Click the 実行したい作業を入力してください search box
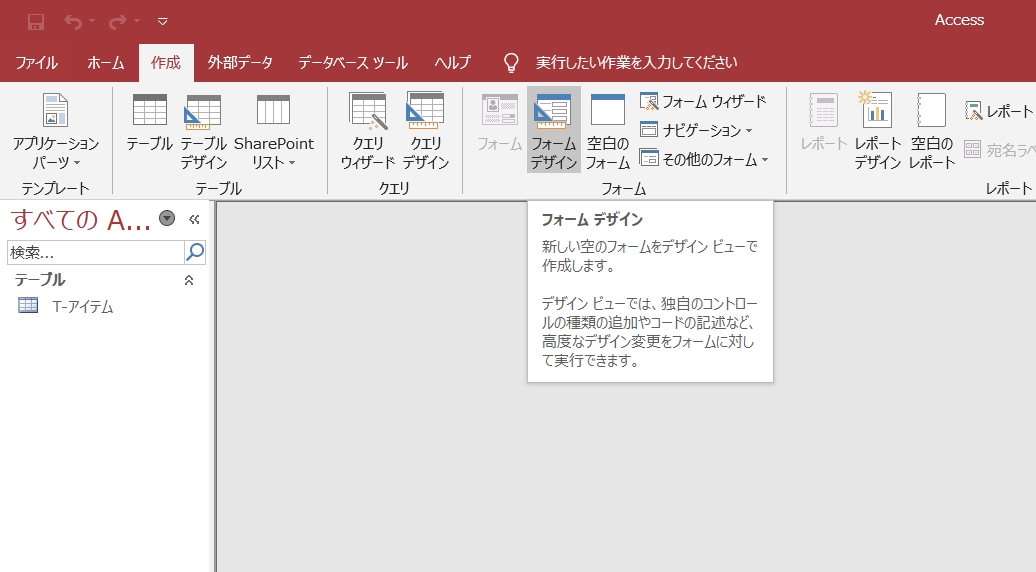This screenshot has width=1036, height=572. [636, 63]
